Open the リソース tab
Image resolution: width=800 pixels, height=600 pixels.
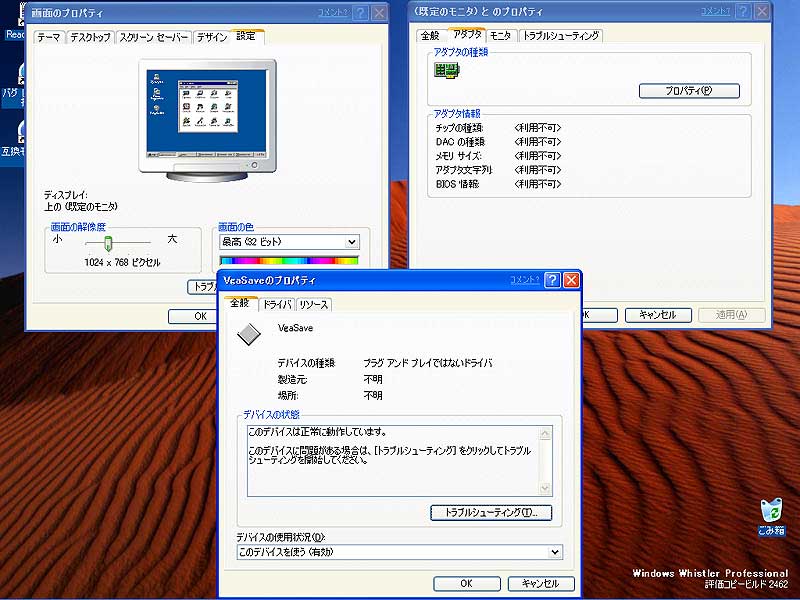point(314,305)
